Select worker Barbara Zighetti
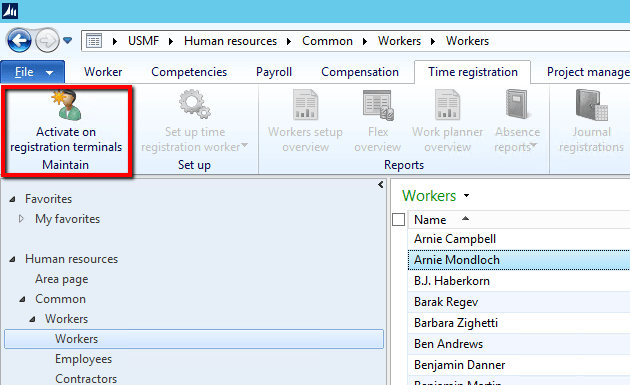The height and width of the screenshot is (385, 630). (x=456, y=323)
